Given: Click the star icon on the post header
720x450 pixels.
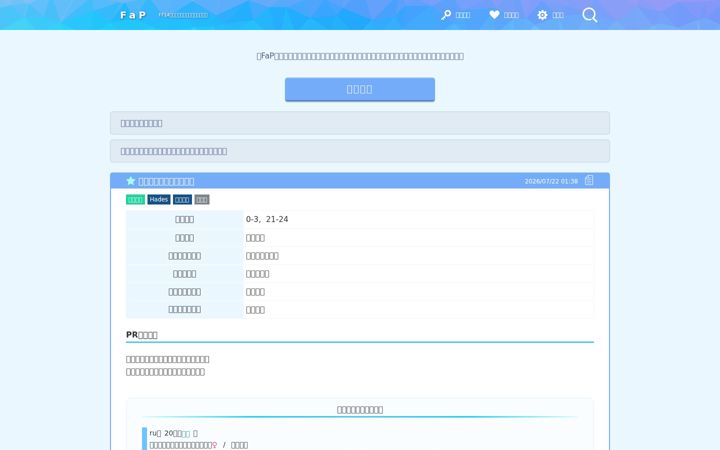Looking at the screenshot, I should point(131,181).
